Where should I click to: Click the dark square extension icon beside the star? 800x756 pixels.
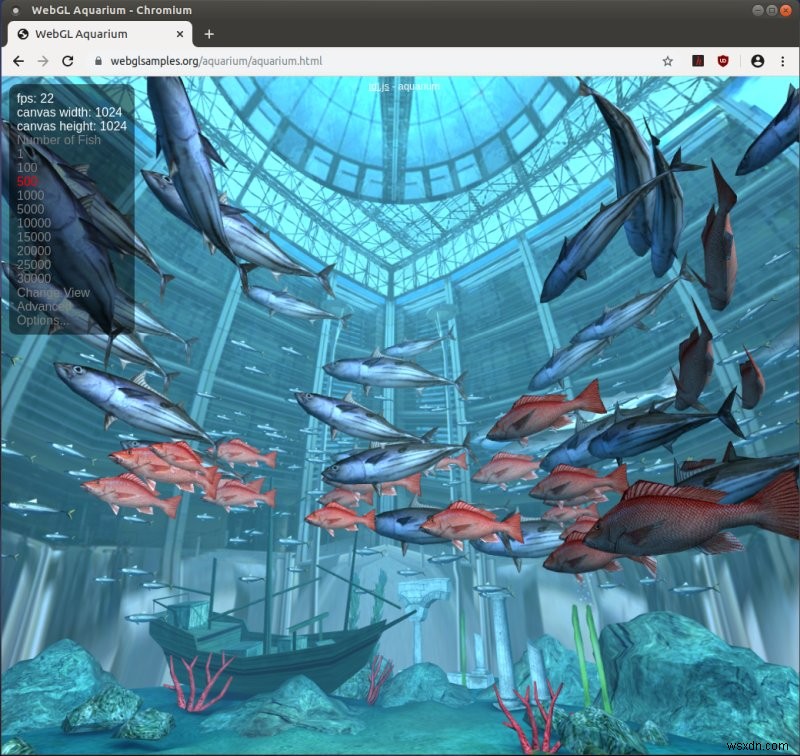point(697,61)
